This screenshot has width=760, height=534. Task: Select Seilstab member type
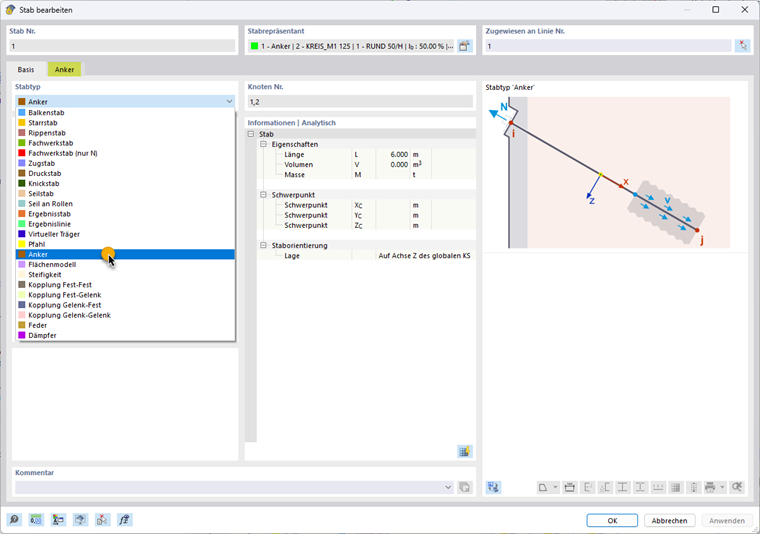click(126, 193)
